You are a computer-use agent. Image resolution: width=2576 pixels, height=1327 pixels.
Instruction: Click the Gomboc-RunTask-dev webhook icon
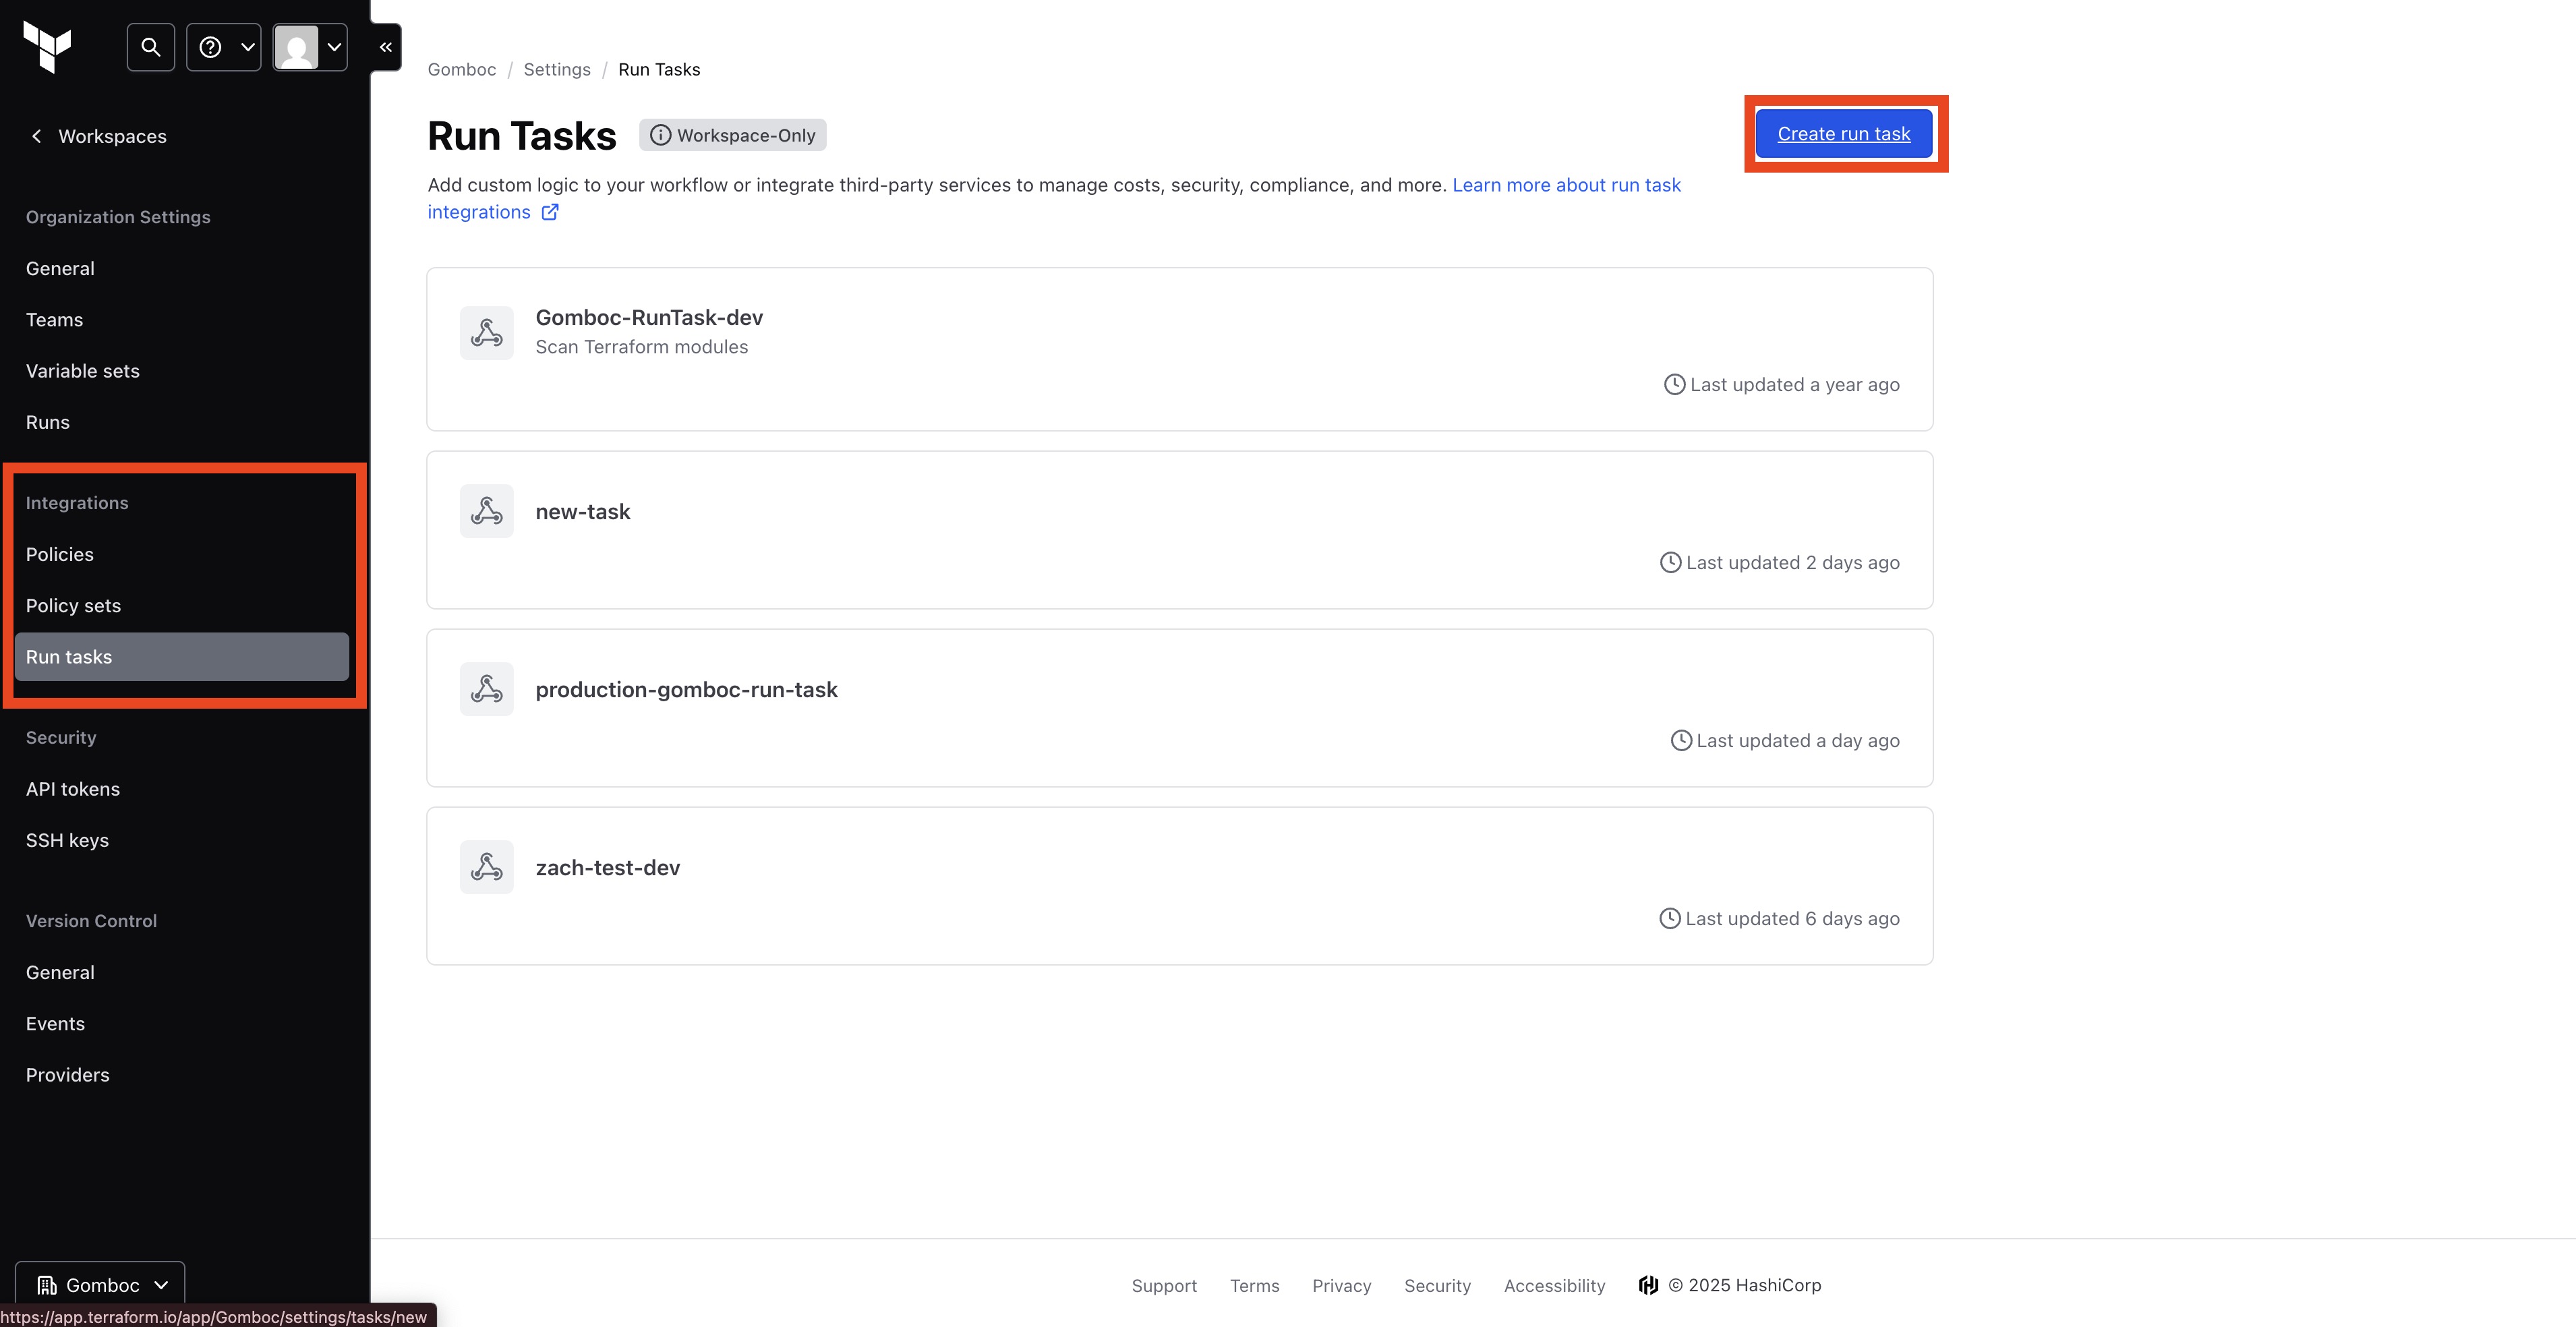coord(487,333)
